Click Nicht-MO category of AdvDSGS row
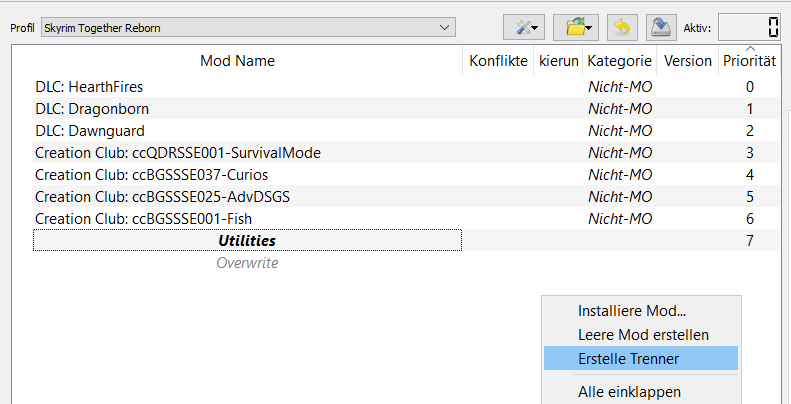 (620, 196)
